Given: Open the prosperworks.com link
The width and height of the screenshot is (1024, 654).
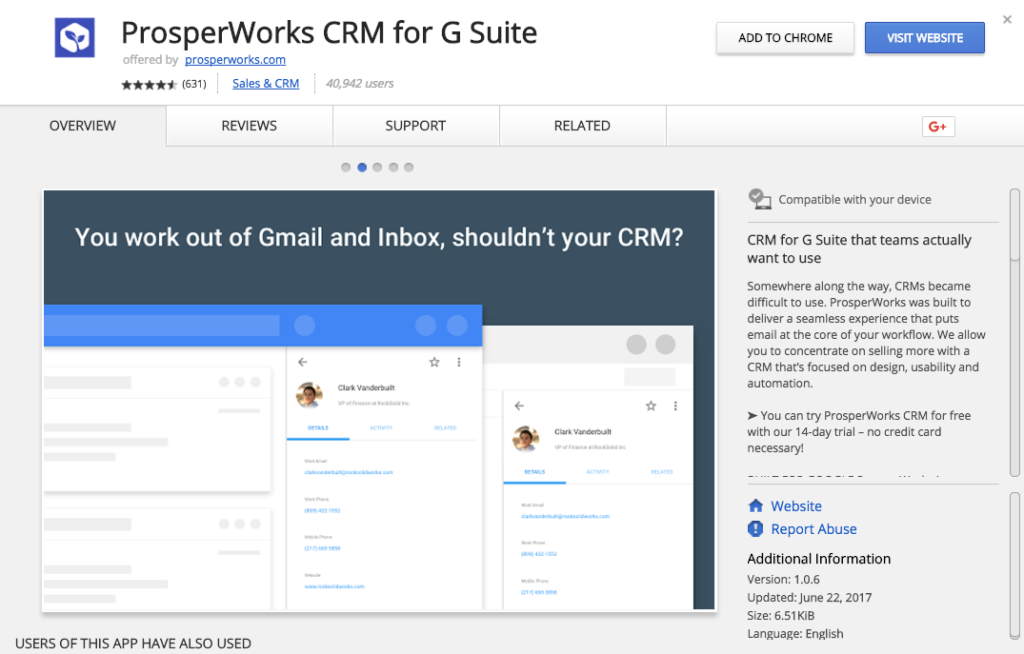Looking at the screenshot, I should point(235,59).
